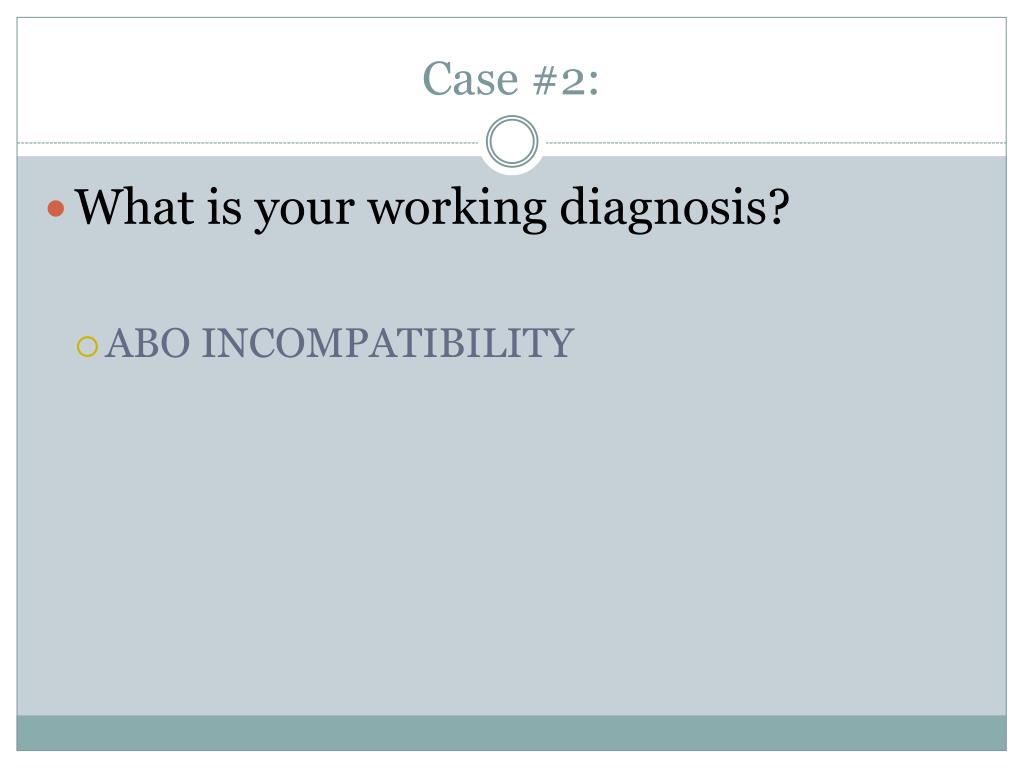Screen dimensions: 1024x768
Task: Click the word 'is' in the question
Action: coord(225,206)
